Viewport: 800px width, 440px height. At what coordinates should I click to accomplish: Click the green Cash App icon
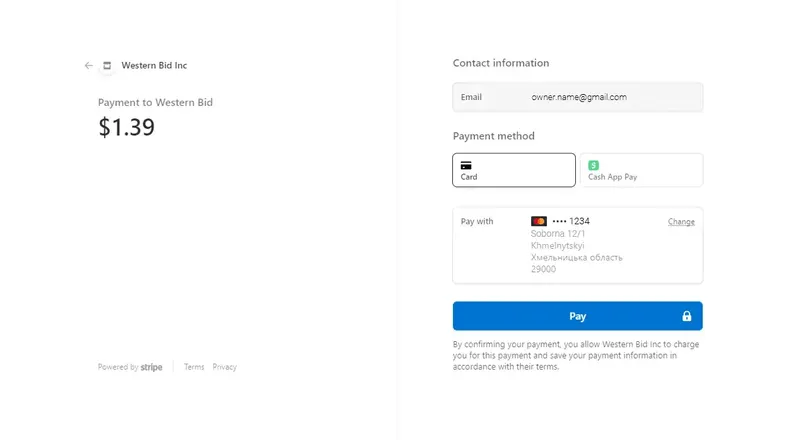(x=593, y=165)
